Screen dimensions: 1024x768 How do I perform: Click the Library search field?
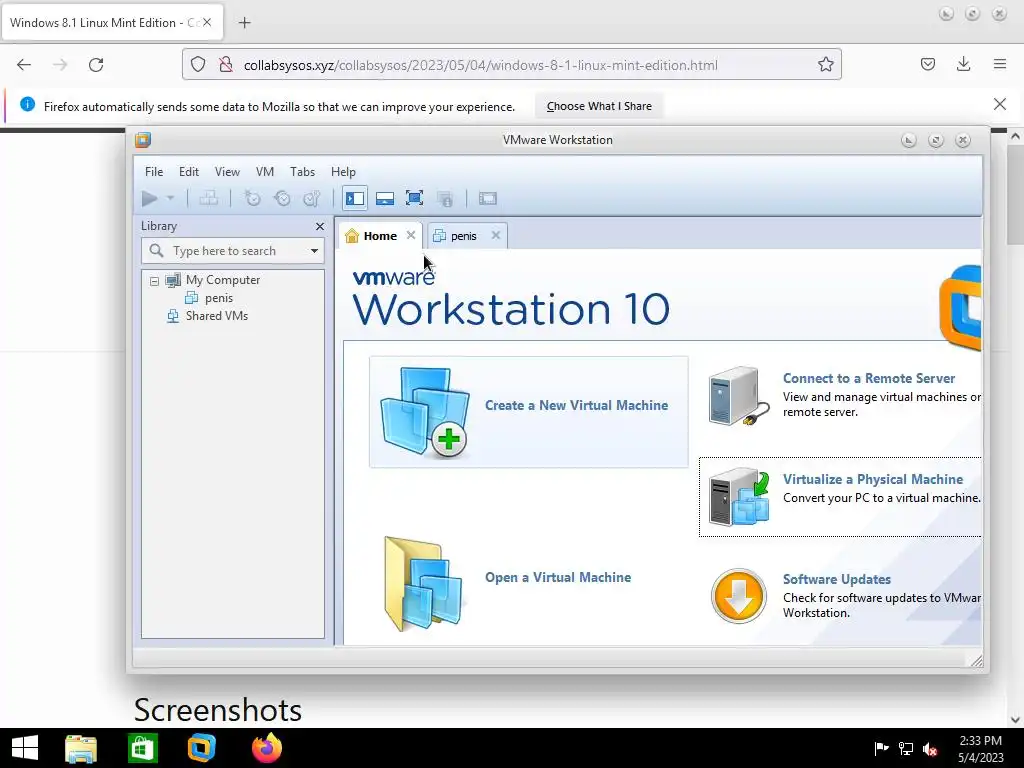tap(233, 251)
